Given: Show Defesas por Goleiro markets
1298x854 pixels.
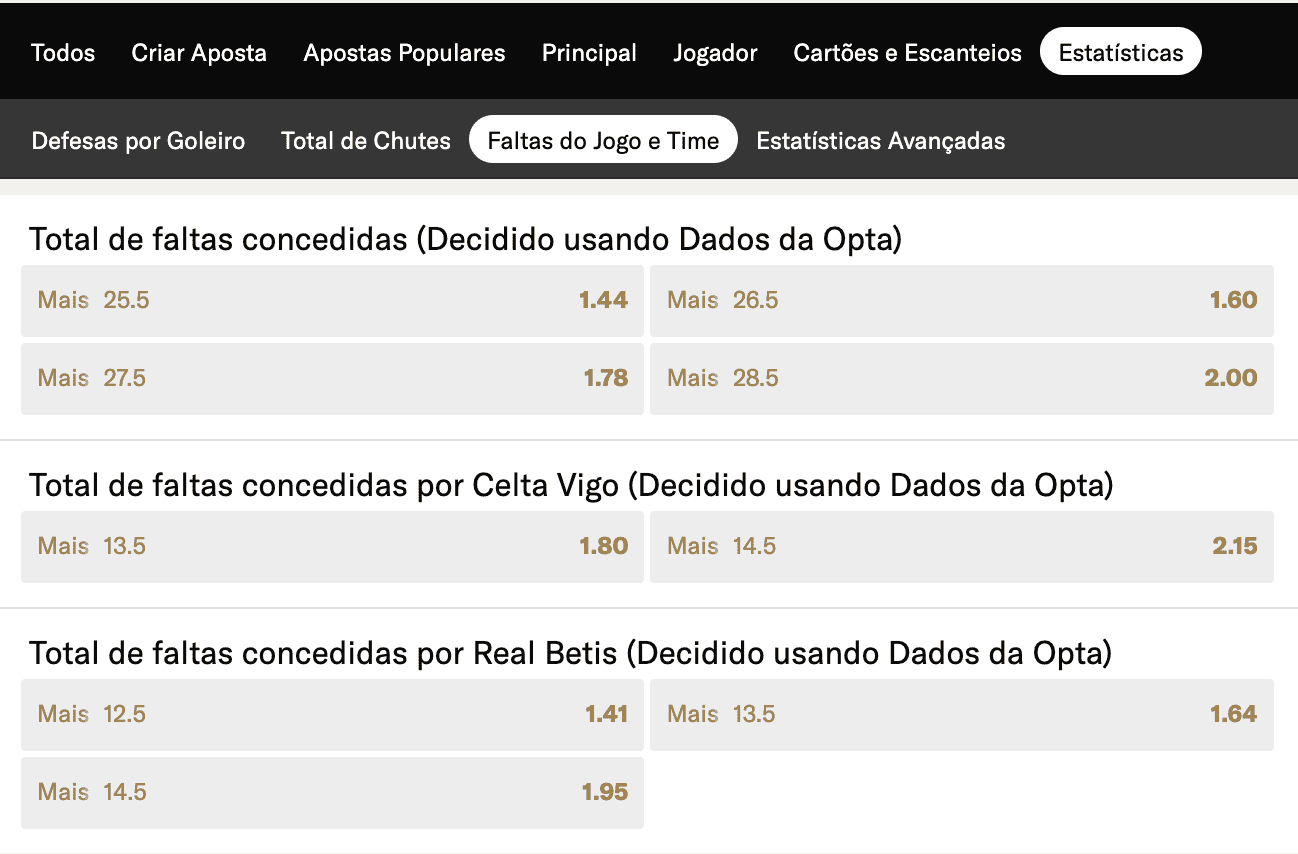Looking at the screenshot, I should coord(138,141).
